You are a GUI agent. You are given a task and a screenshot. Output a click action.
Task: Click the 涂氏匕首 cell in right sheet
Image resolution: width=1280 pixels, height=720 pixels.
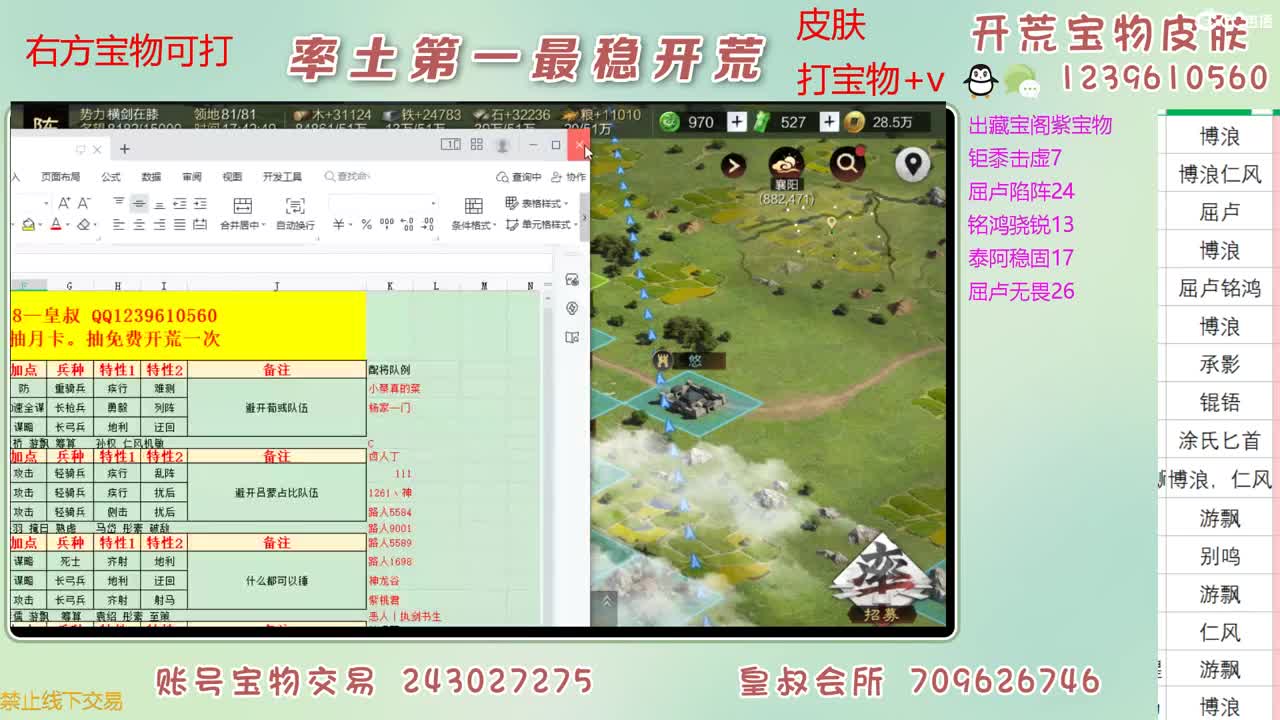click(x=1219, y=440)
